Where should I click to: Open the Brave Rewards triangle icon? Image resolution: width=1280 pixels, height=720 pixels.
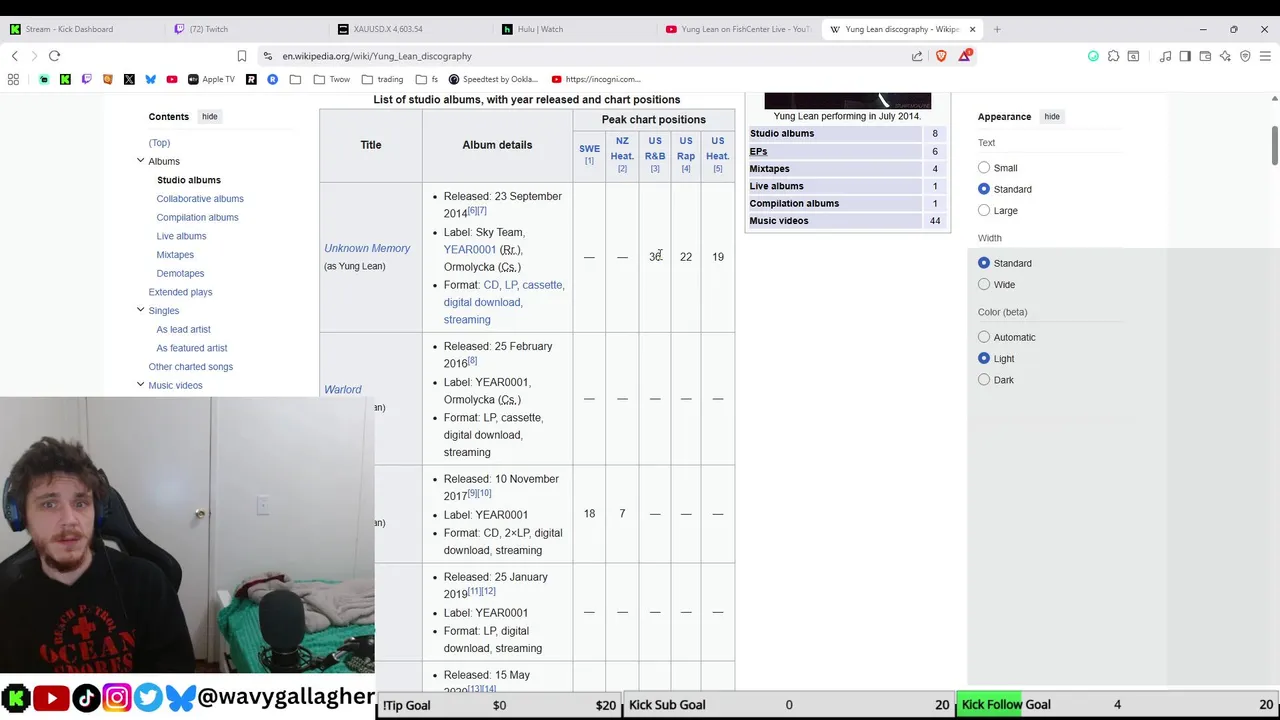[x=964, y=56]
